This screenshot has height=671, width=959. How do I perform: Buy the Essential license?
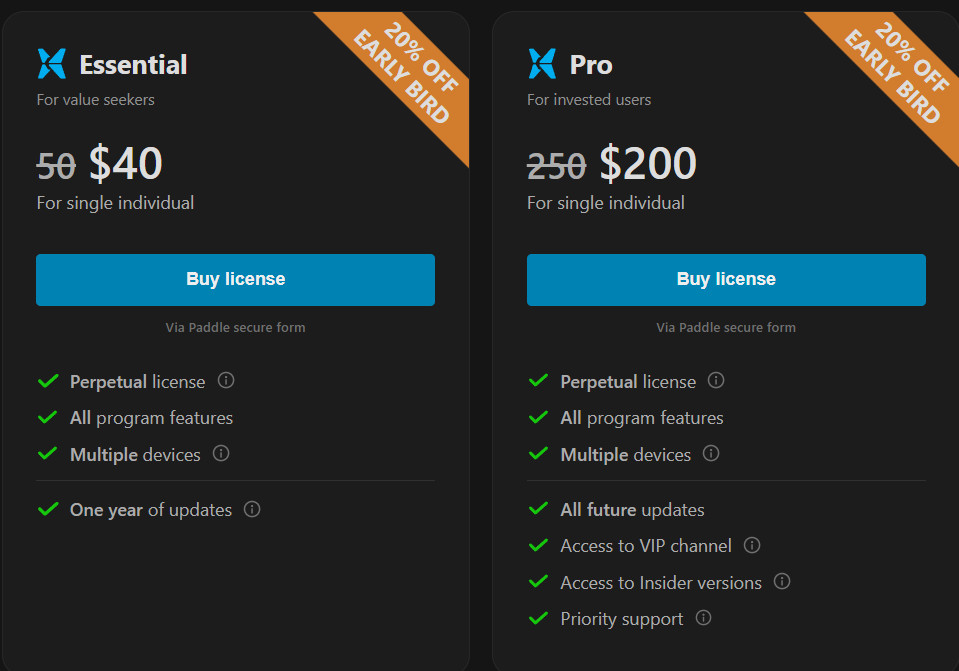tap(235, 280)
